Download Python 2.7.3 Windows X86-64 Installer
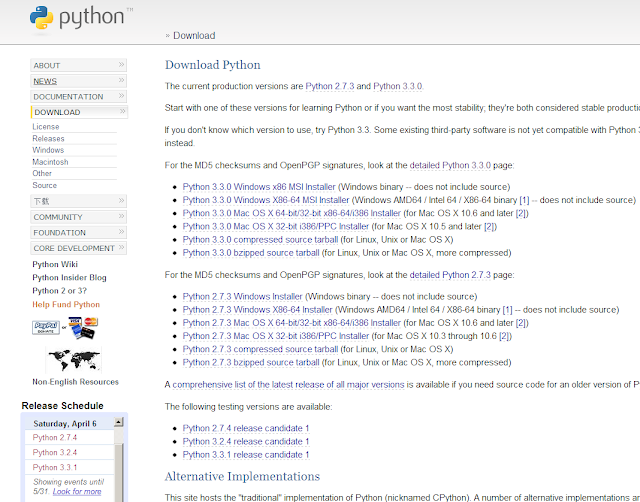Image resolution: width=640 pixels, height=502 pixels. pyautogui.click(x=258, y=310)
